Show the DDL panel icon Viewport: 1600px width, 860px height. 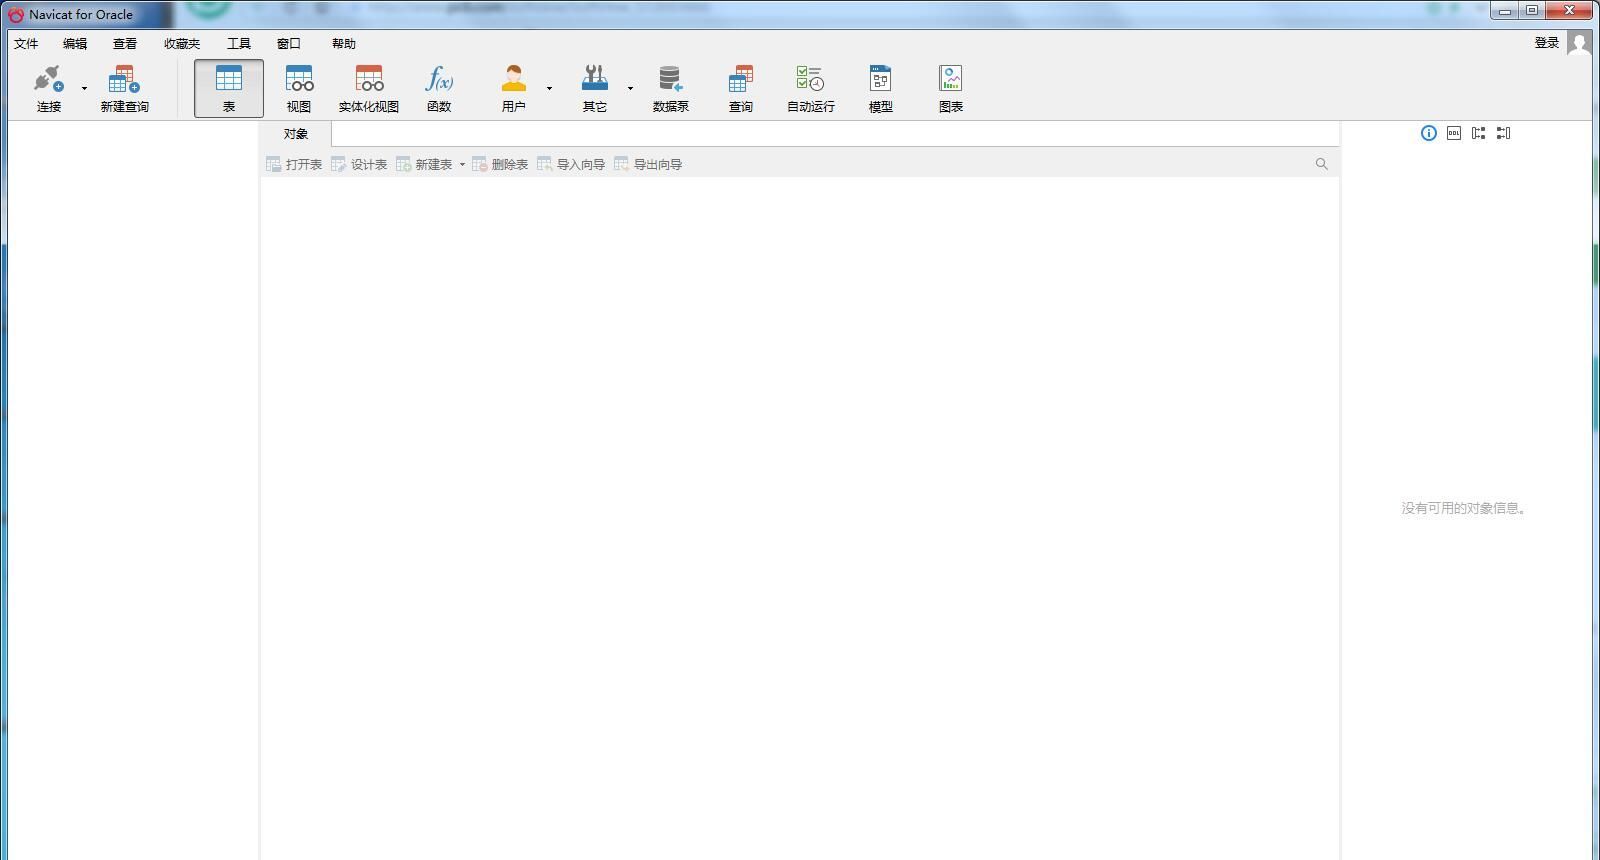[x=1454, y=133]
